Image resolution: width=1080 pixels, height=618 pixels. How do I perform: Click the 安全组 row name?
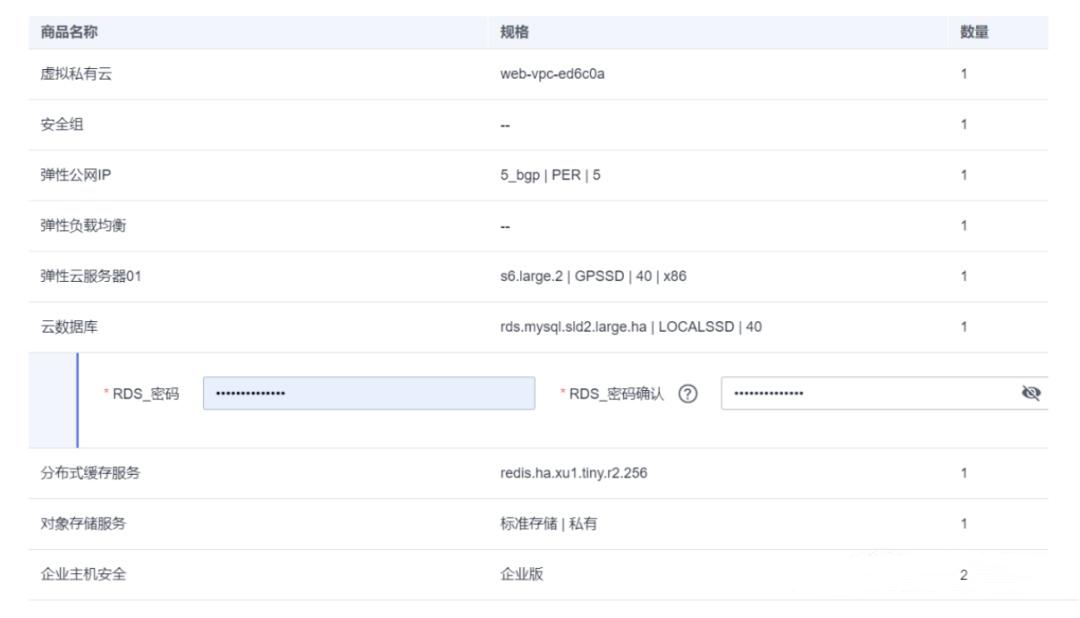click(x=61, y=125)
